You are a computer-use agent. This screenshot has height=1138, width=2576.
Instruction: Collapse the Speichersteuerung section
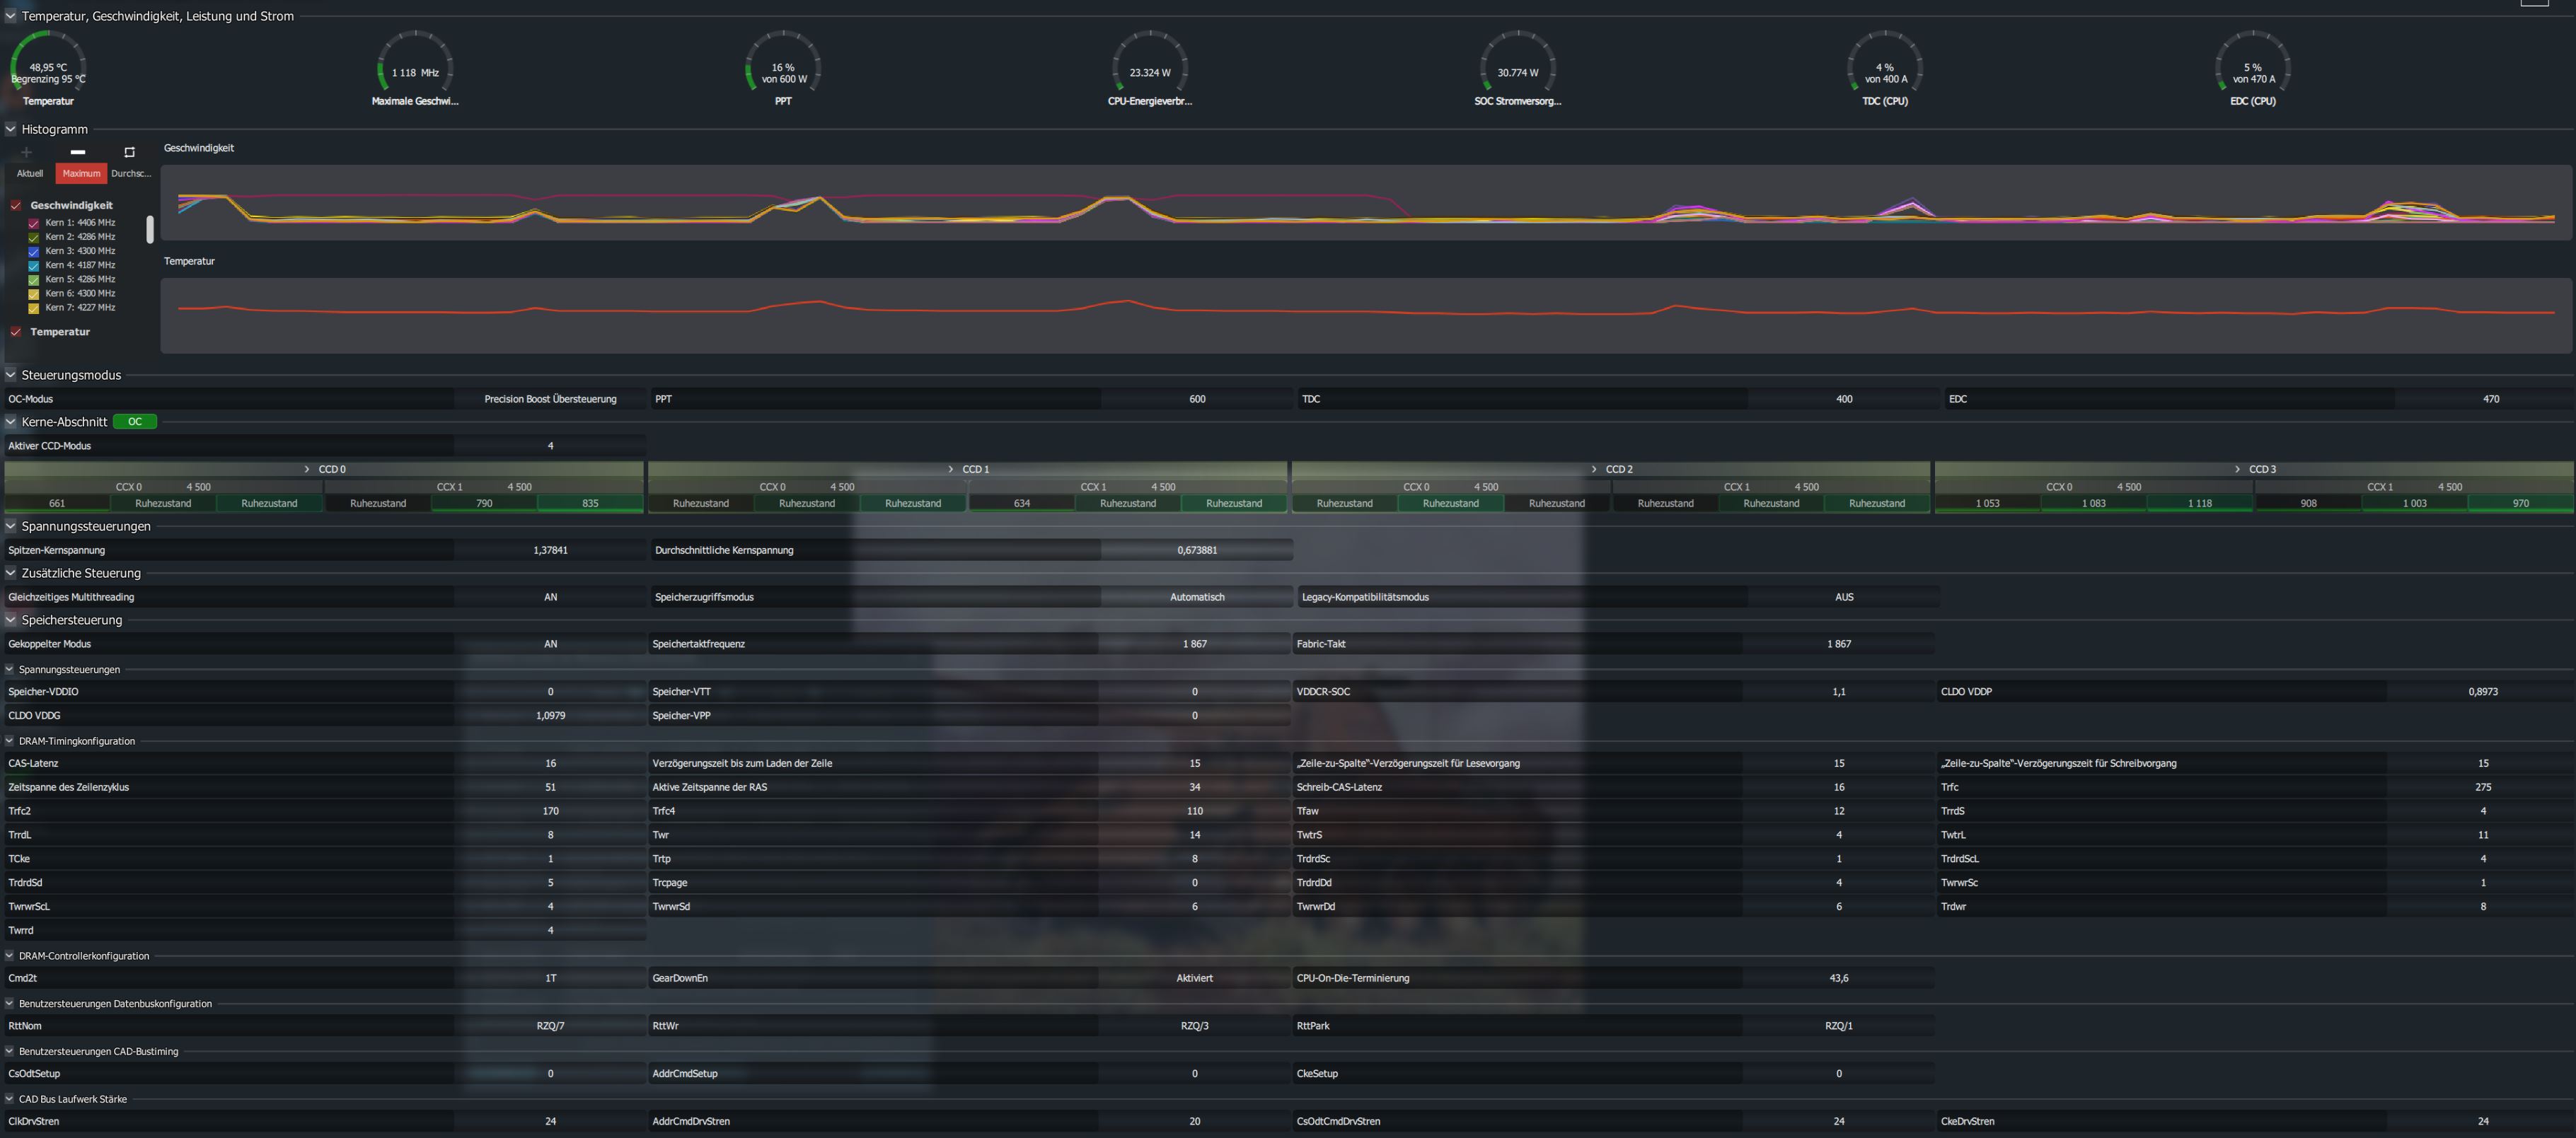(11, 620)
